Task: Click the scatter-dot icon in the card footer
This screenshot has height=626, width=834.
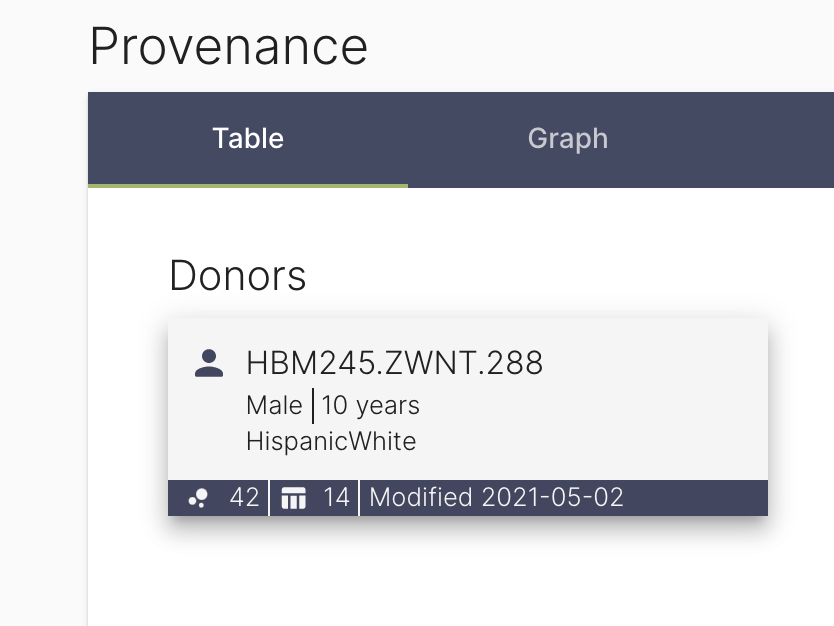Action: point(196,497)
